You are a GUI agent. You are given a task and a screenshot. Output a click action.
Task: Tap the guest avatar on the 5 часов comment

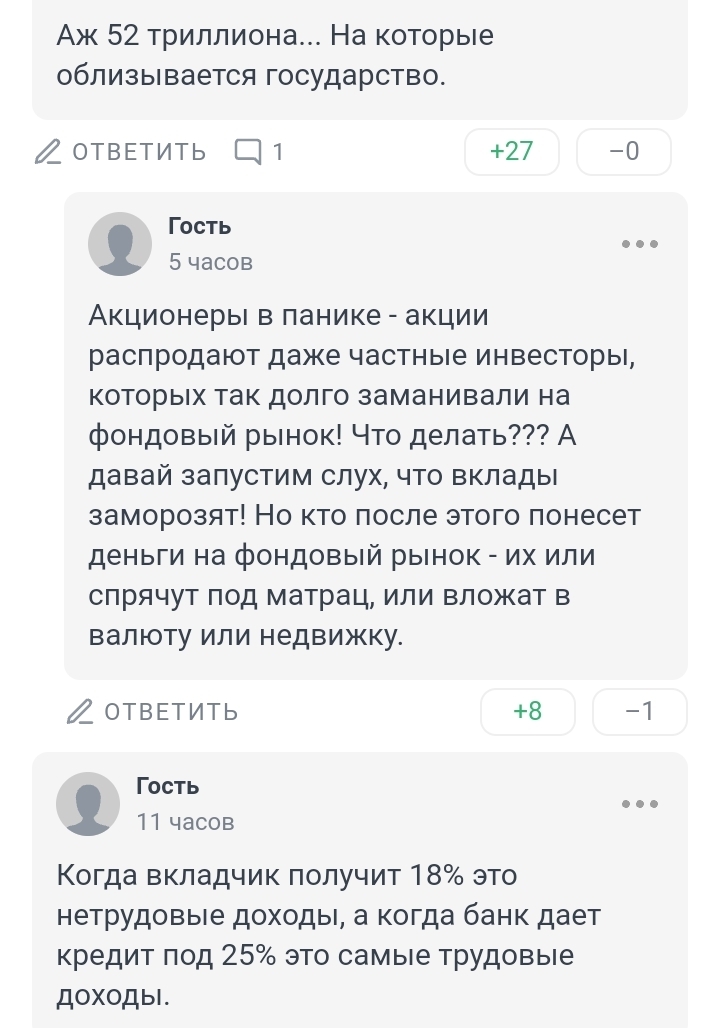point(120,244)
